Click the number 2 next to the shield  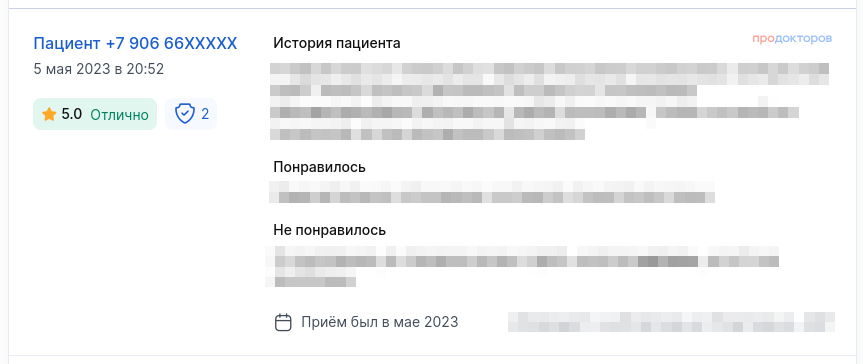click(205, 114)
